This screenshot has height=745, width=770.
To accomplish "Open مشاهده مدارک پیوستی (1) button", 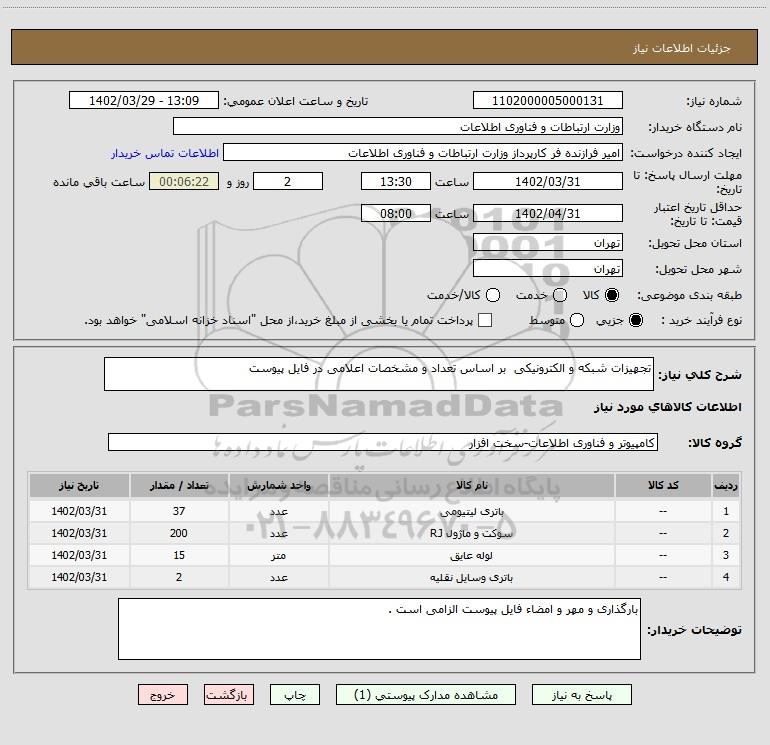I will pos(426,695).
